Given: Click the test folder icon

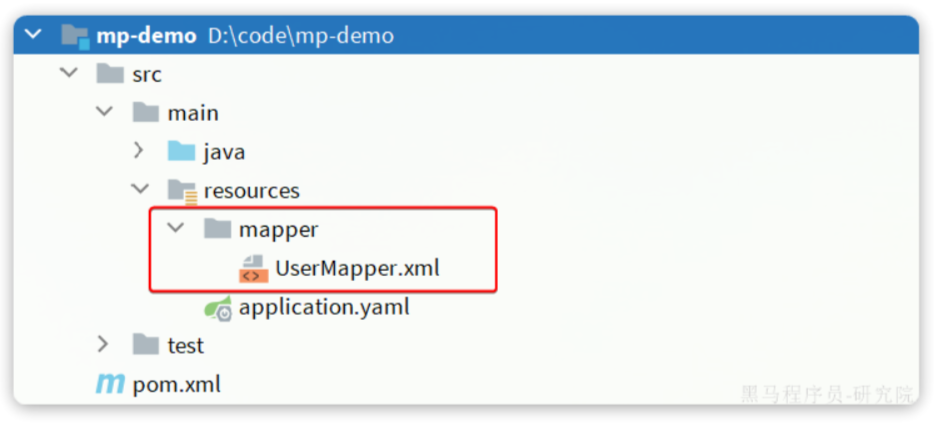Looking at the screenshot, I should coord(146,345).
